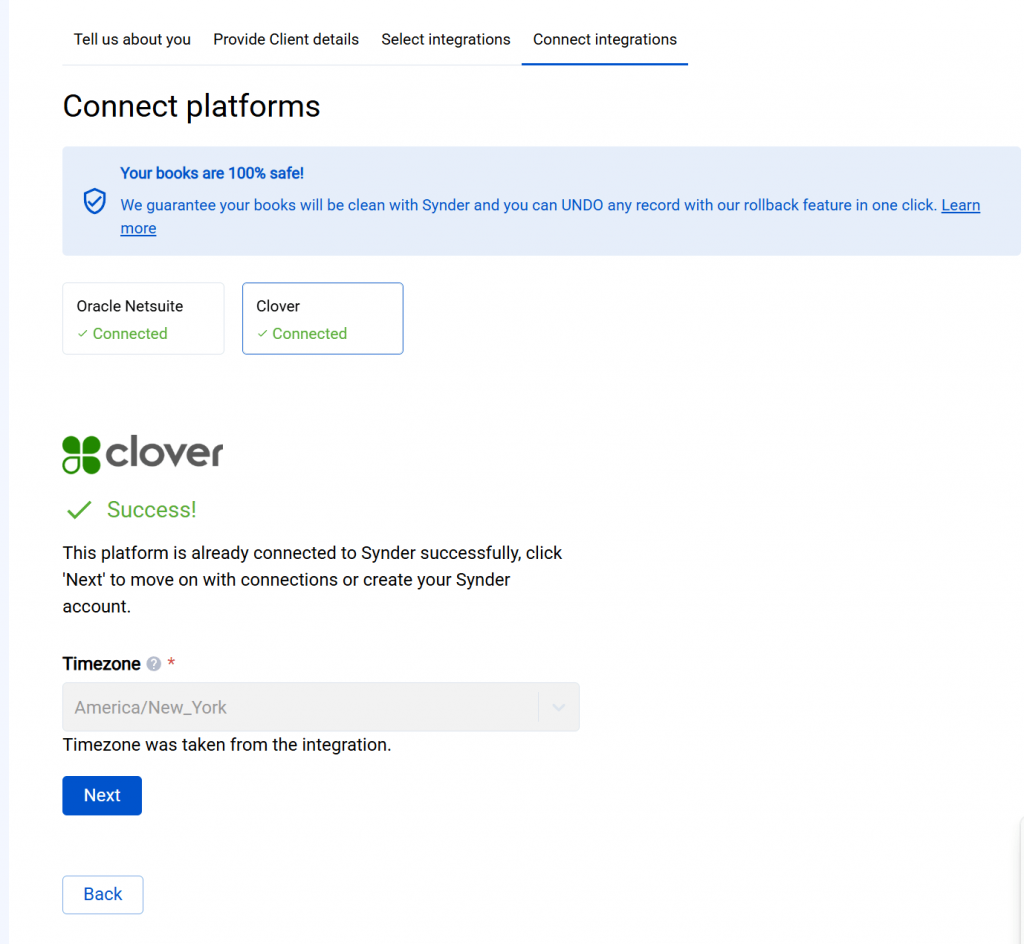This screenshot has height=944, width=1024.
Task: Click the blue Next button
Action: 102,795
